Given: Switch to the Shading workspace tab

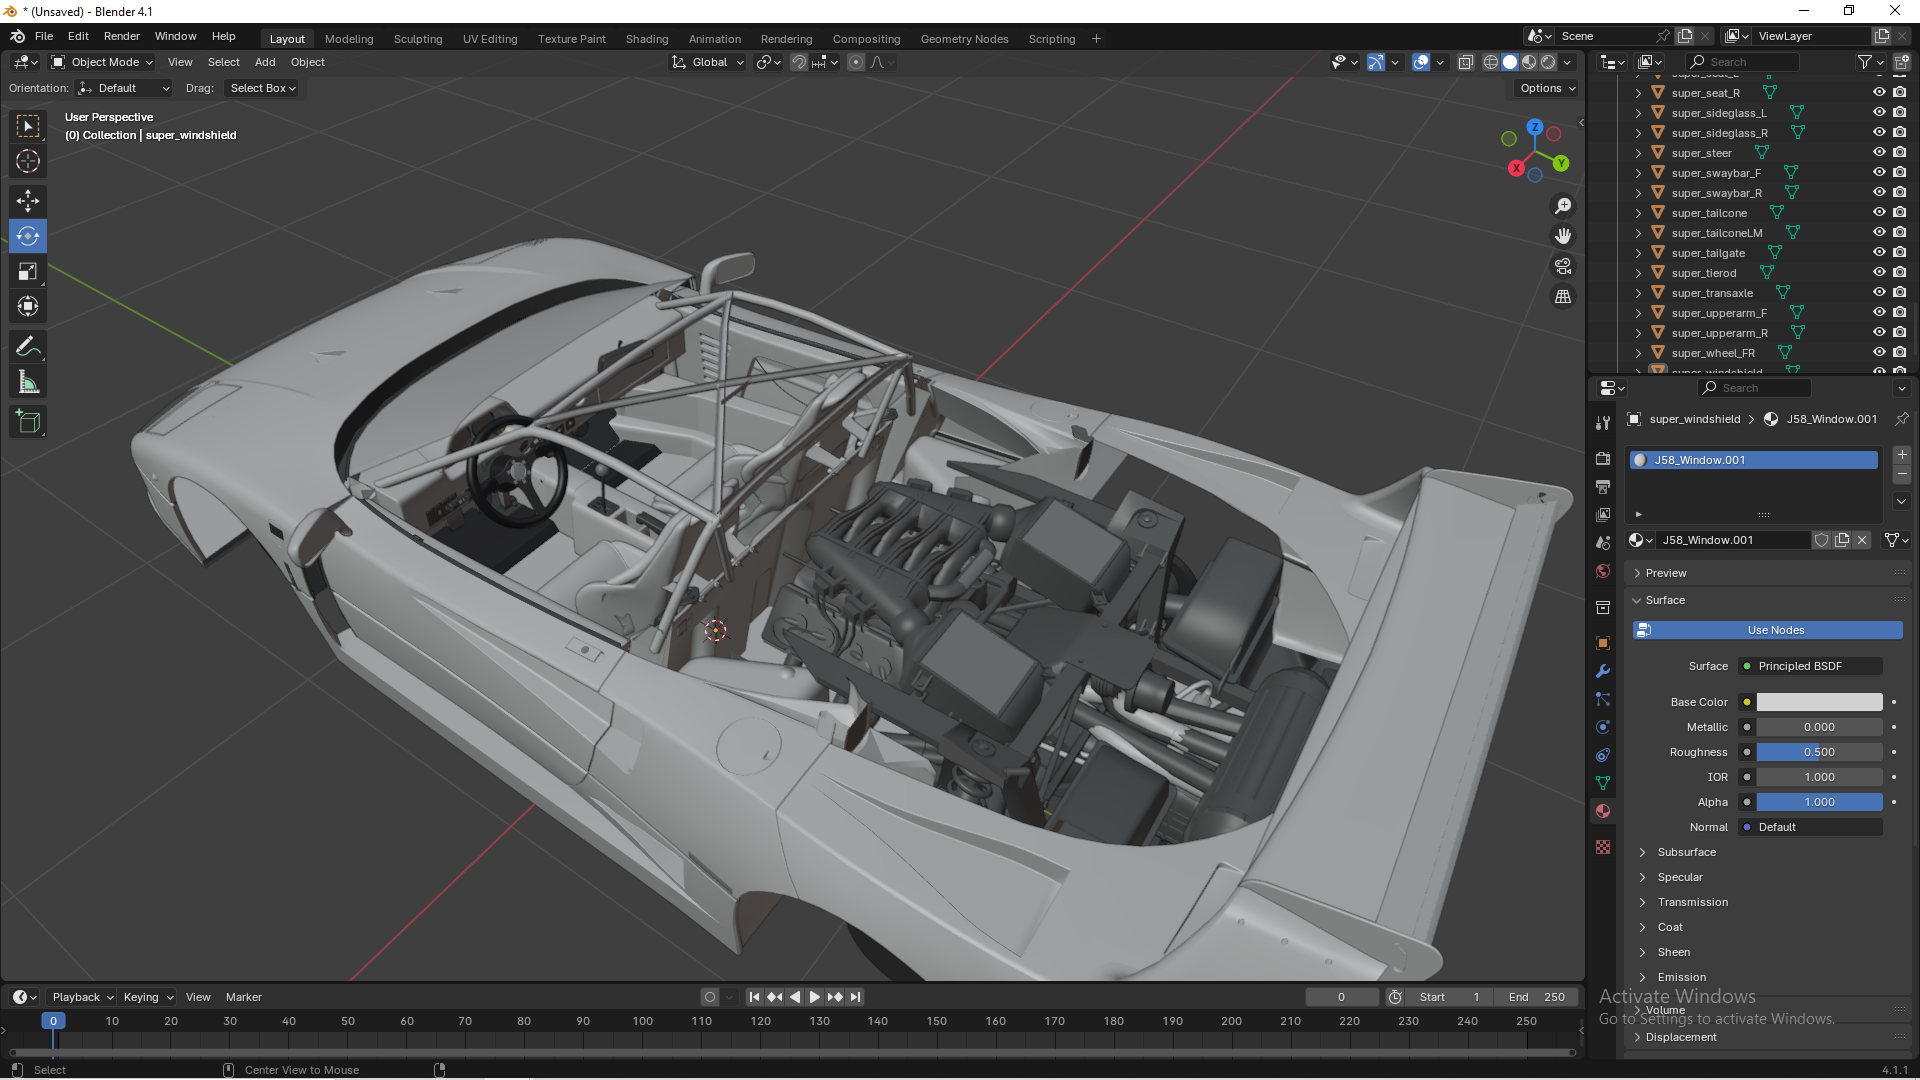Looking at the screenshot, I should click(647, 39).
